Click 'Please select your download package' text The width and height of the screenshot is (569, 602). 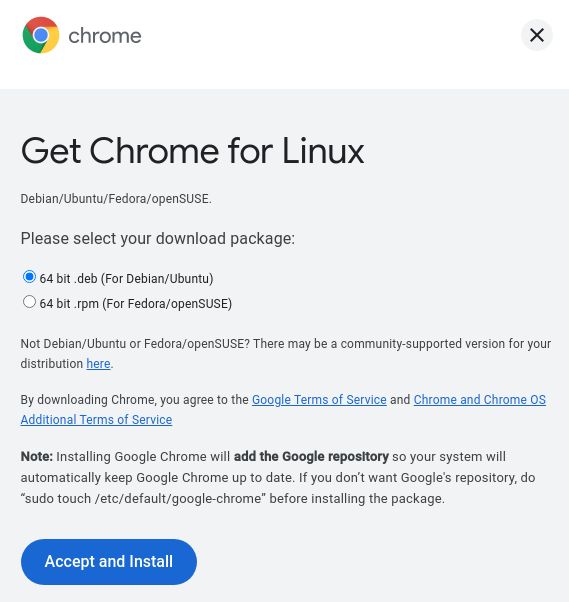(x=158, y=239)
